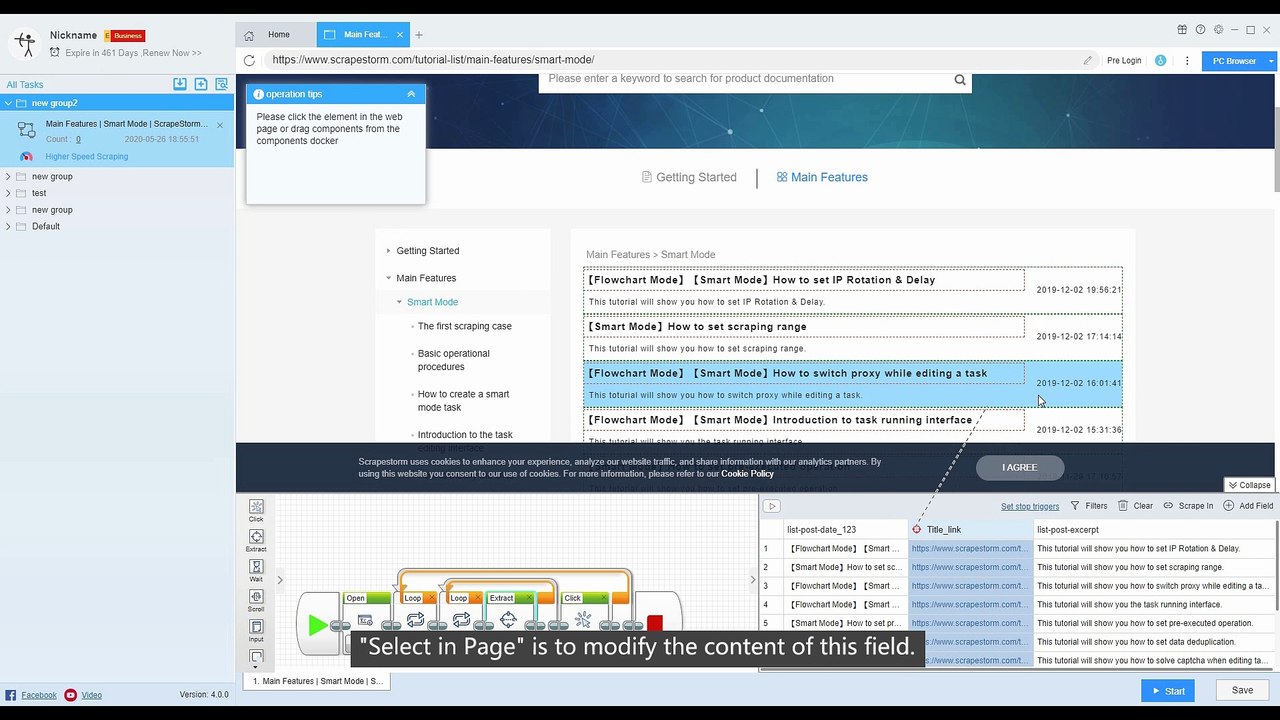Select the Main Features page tab
The height and width of the screenshot is (720, 1280).
point(822,177)
